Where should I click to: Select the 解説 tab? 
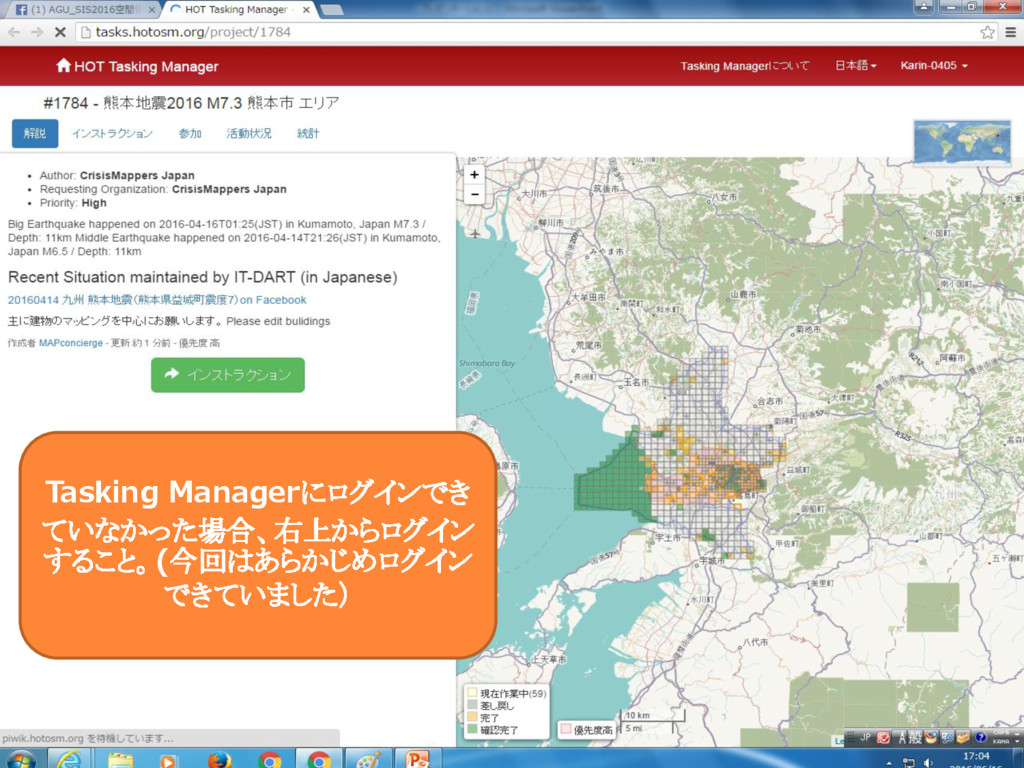coord(35,133)
